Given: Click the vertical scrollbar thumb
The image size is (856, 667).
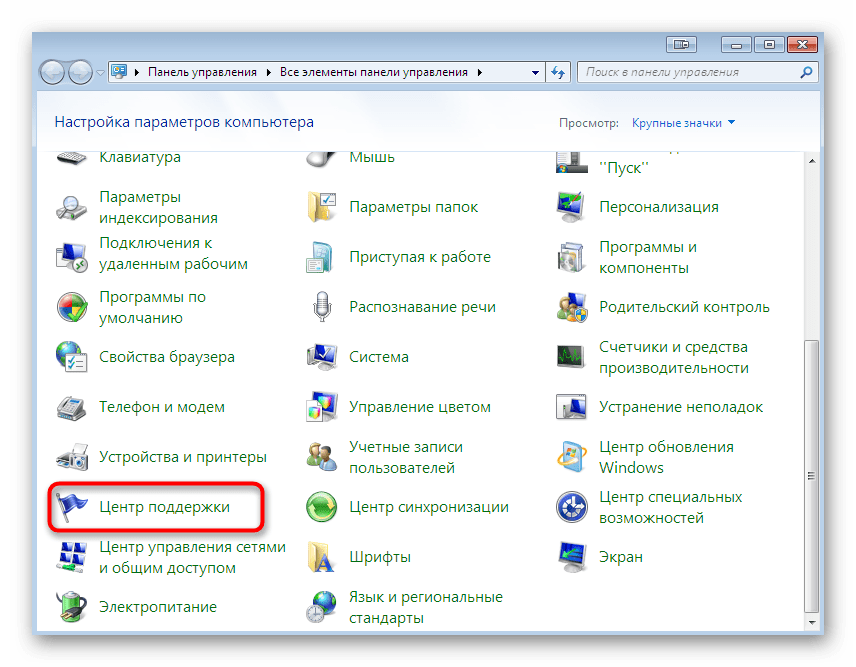Looking at the screenshot, I should pyautogui.click(x=811, y=476).
